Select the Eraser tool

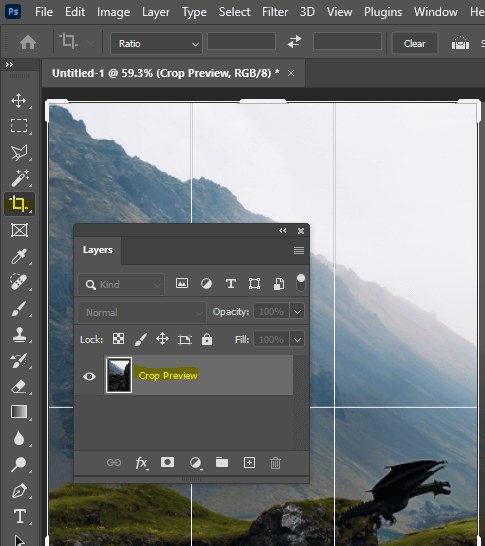19,386
